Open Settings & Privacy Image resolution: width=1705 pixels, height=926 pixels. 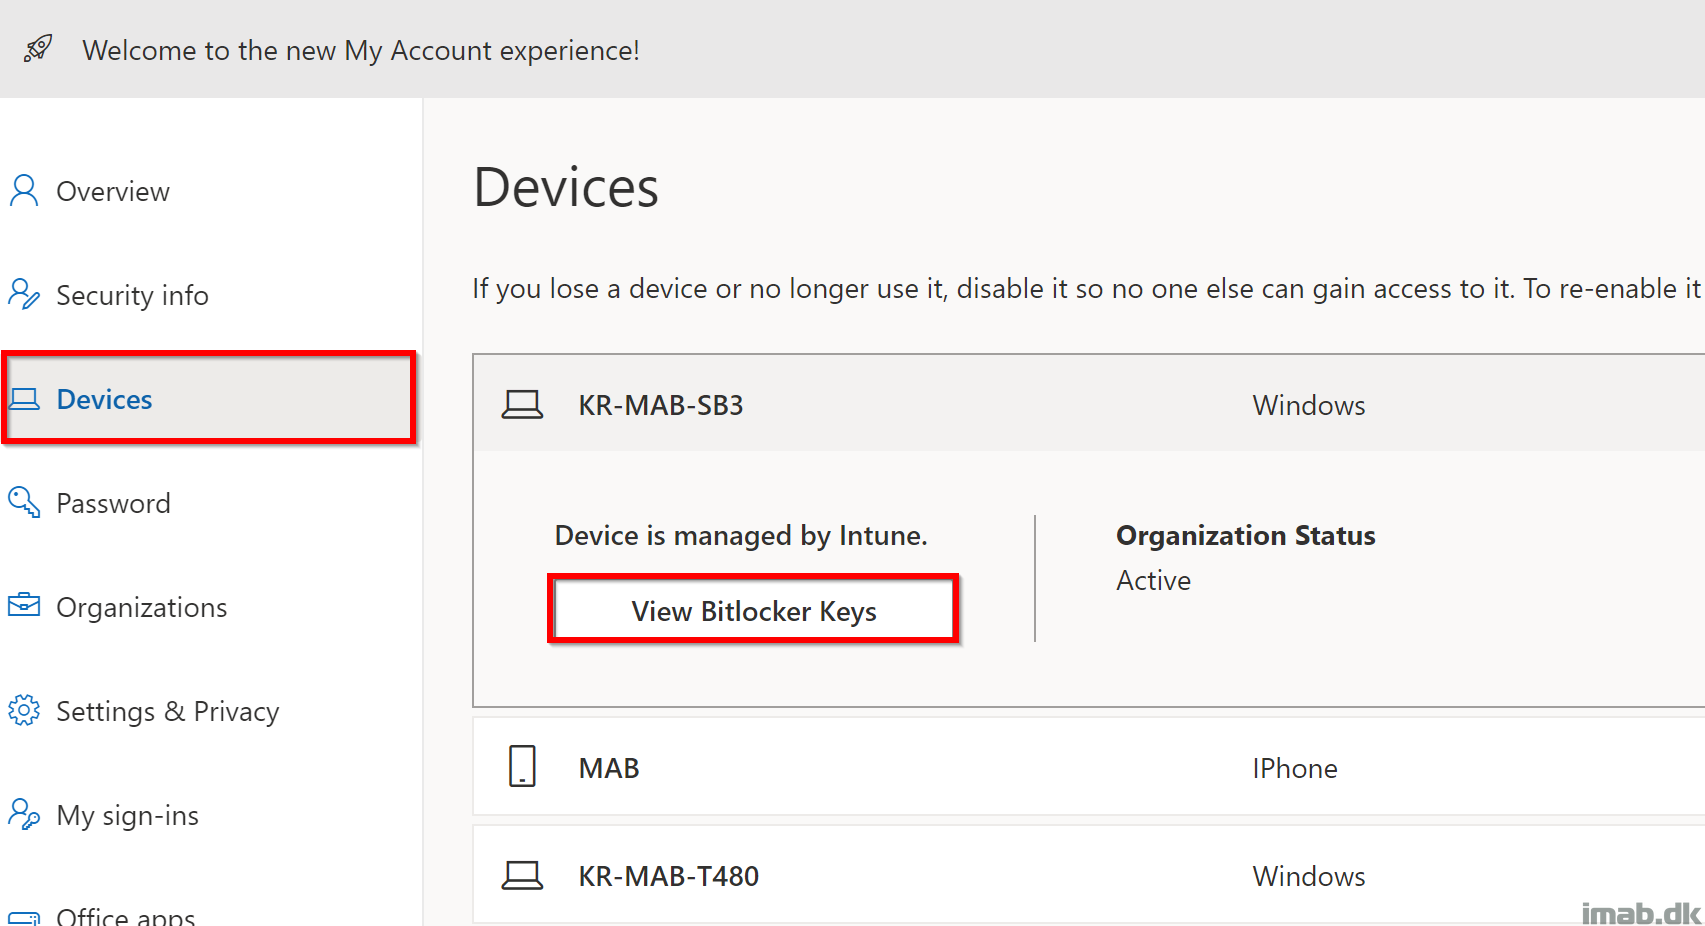(x=167, y=711)
